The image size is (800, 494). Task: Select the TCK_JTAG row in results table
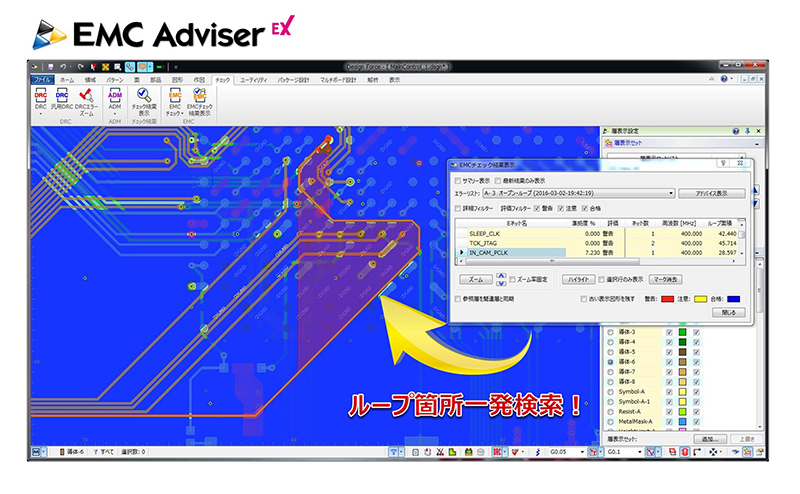tap(598, 243)
